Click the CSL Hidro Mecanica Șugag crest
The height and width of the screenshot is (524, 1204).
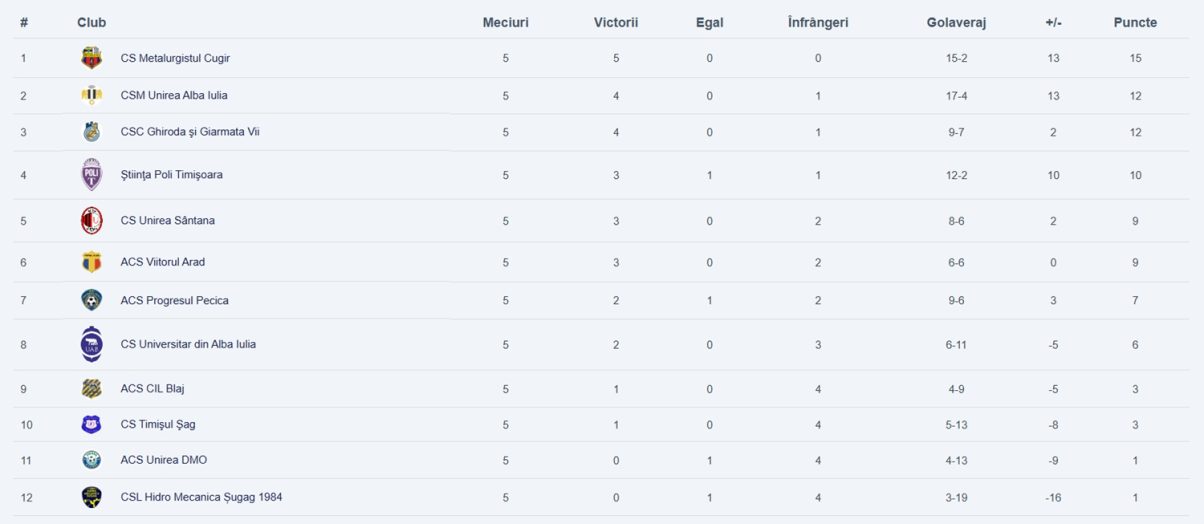[91, 497]
